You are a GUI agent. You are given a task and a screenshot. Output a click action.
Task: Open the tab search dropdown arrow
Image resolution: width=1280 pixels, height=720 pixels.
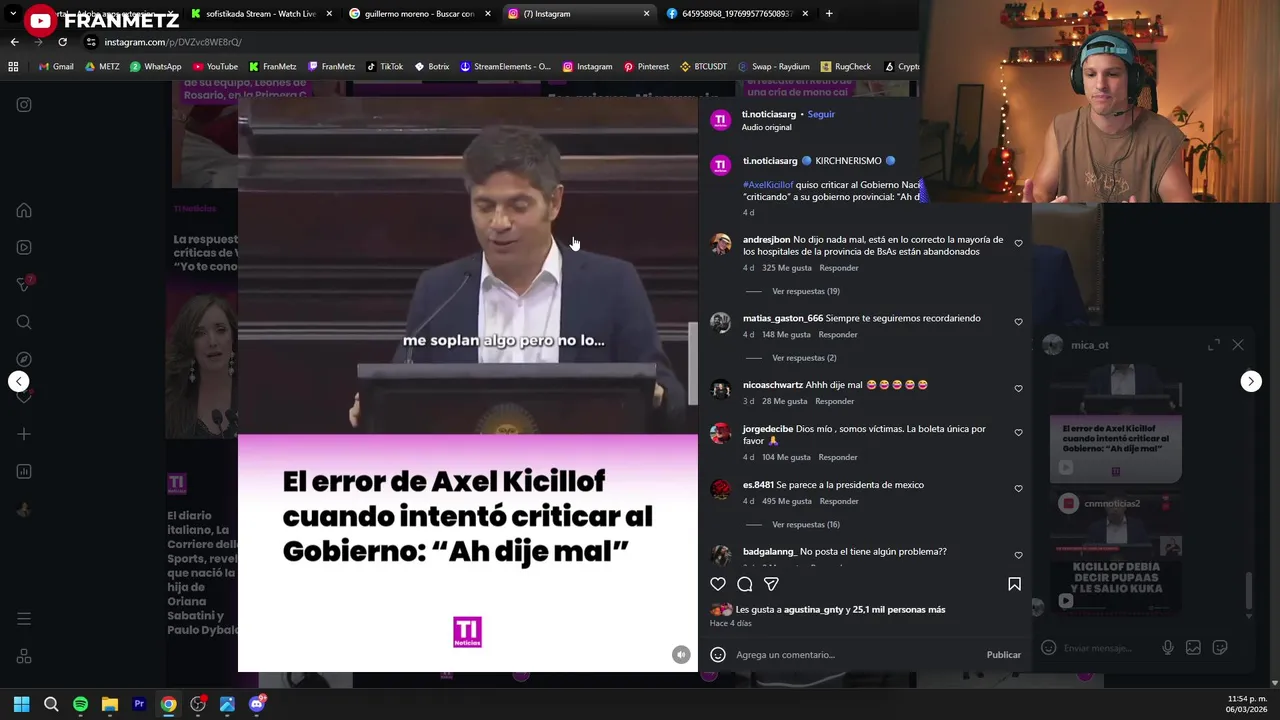tap(13, 14)
